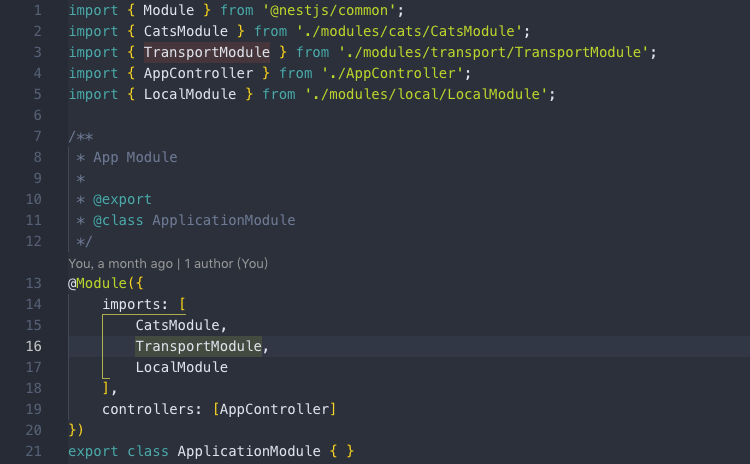Click 'ApplicationModule' class name on line 21
This screenshot has height=464, width=750.
pos(249,452)
